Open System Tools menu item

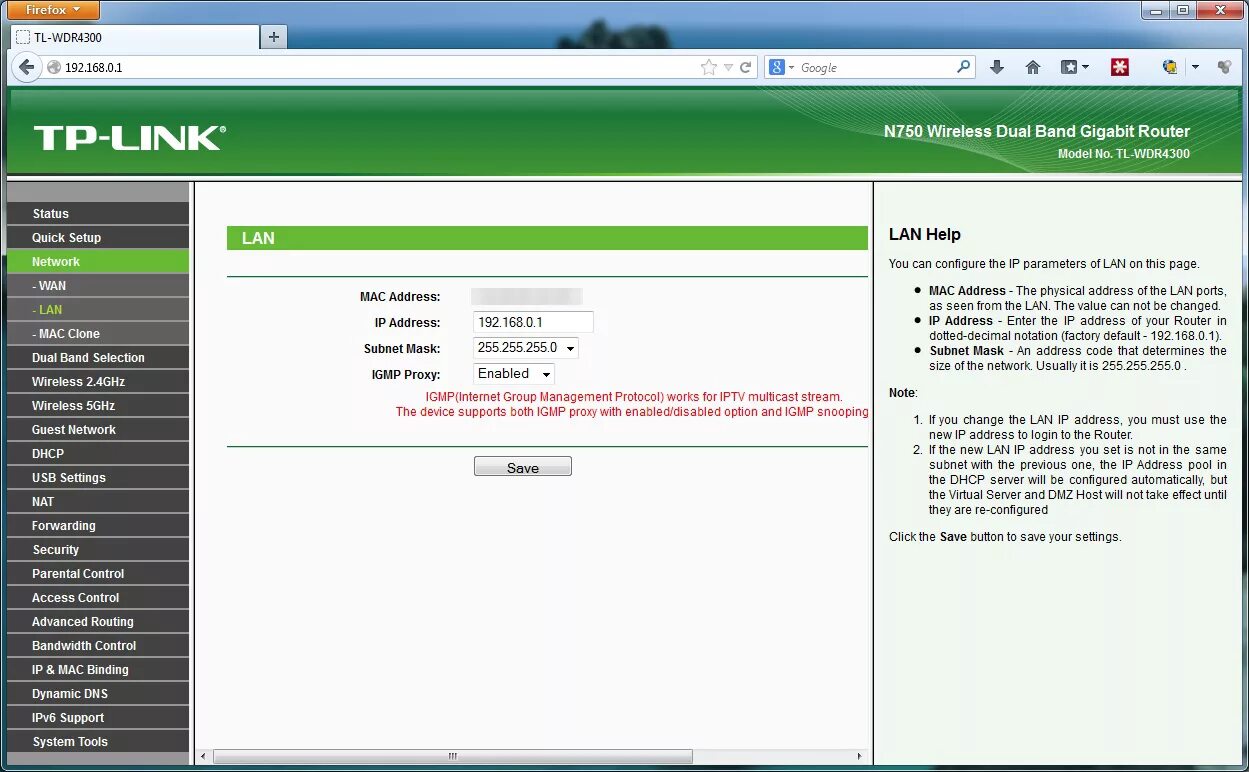(97, 742)
